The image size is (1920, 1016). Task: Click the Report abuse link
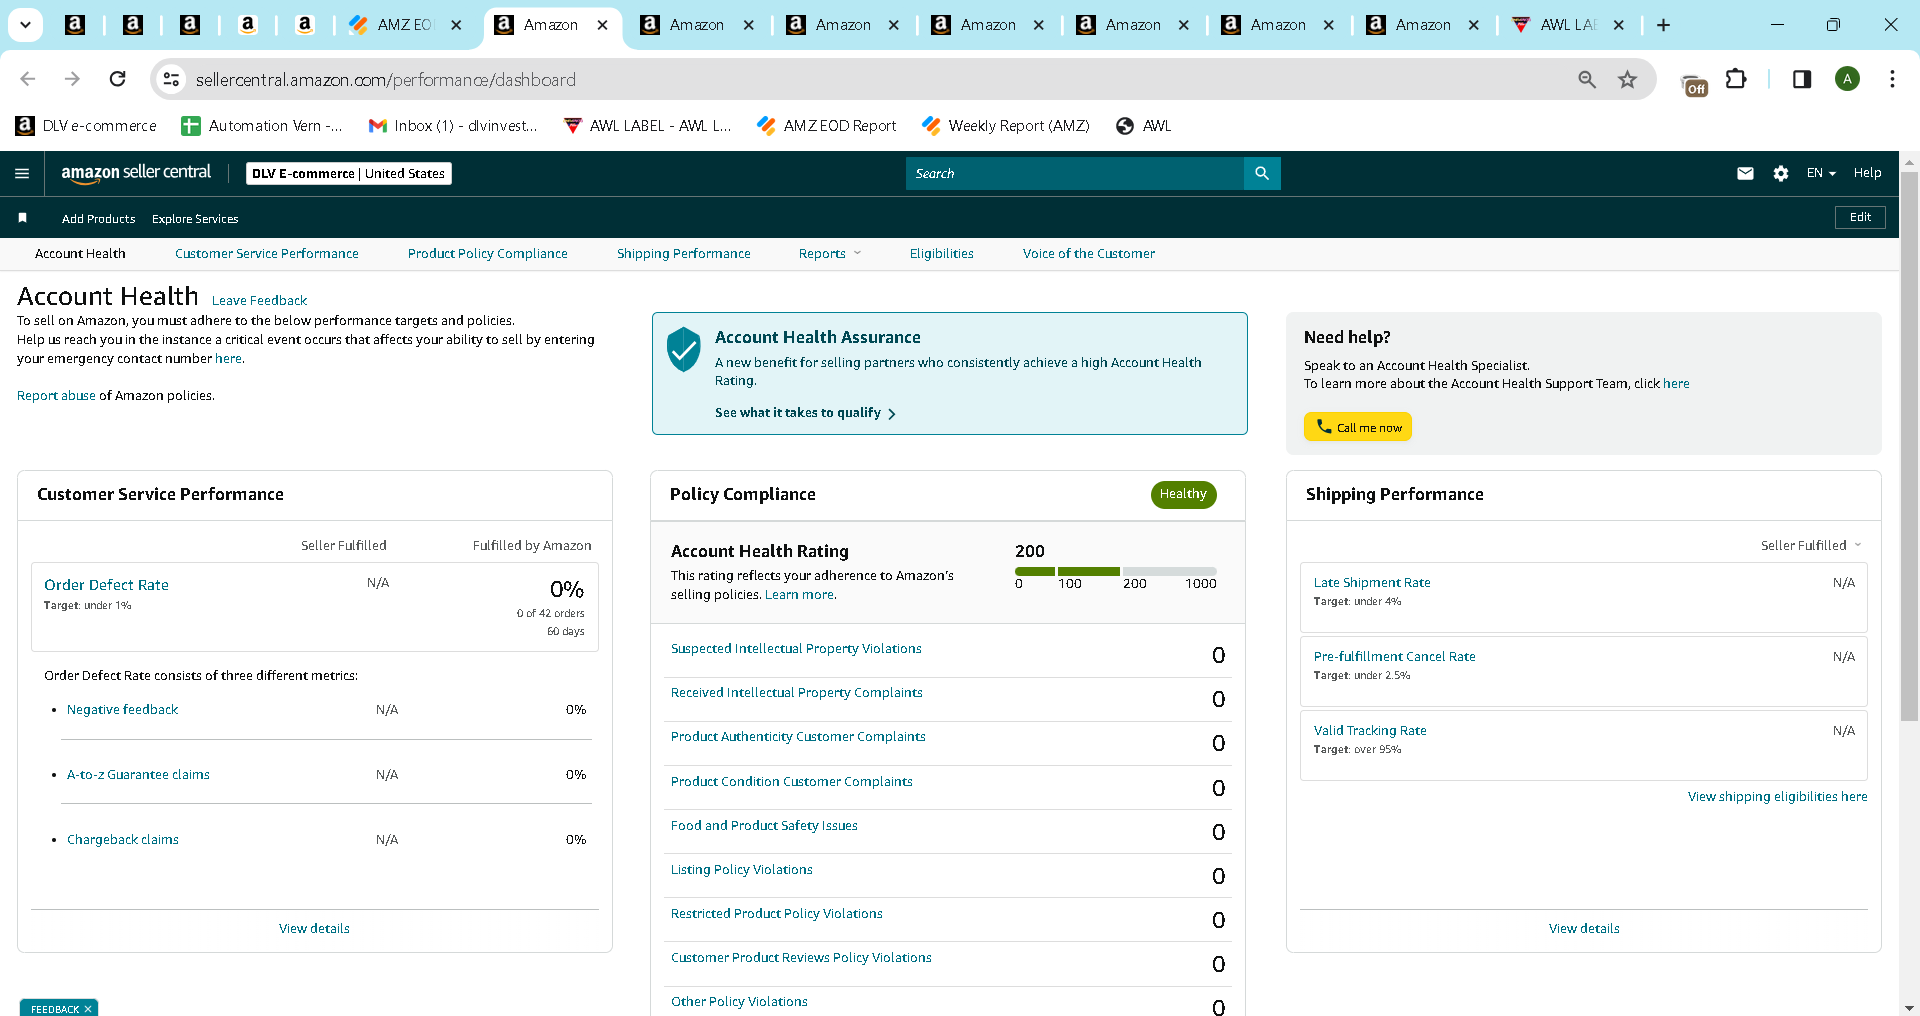pyautogui.click(x=56, y=396)
